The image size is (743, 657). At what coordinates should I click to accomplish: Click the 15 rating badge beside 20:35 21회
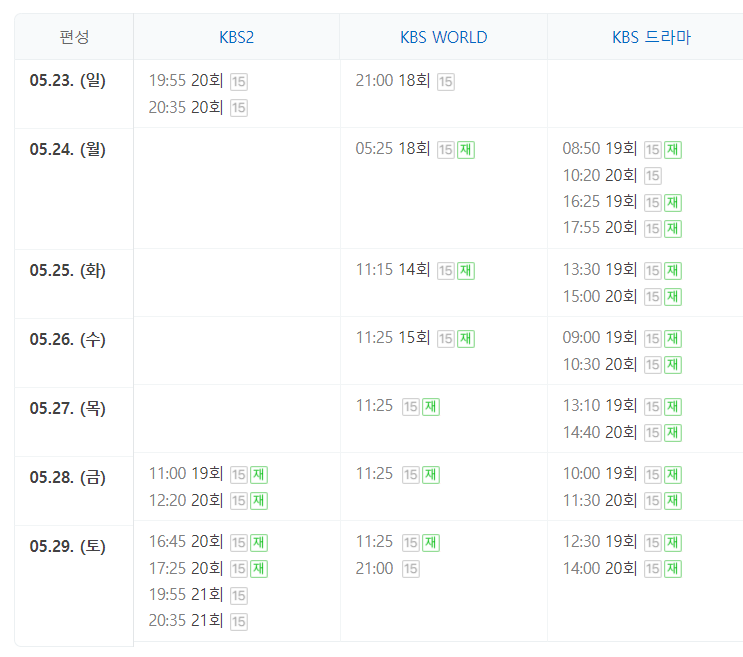pyautogui.click(x=239, y=621)
